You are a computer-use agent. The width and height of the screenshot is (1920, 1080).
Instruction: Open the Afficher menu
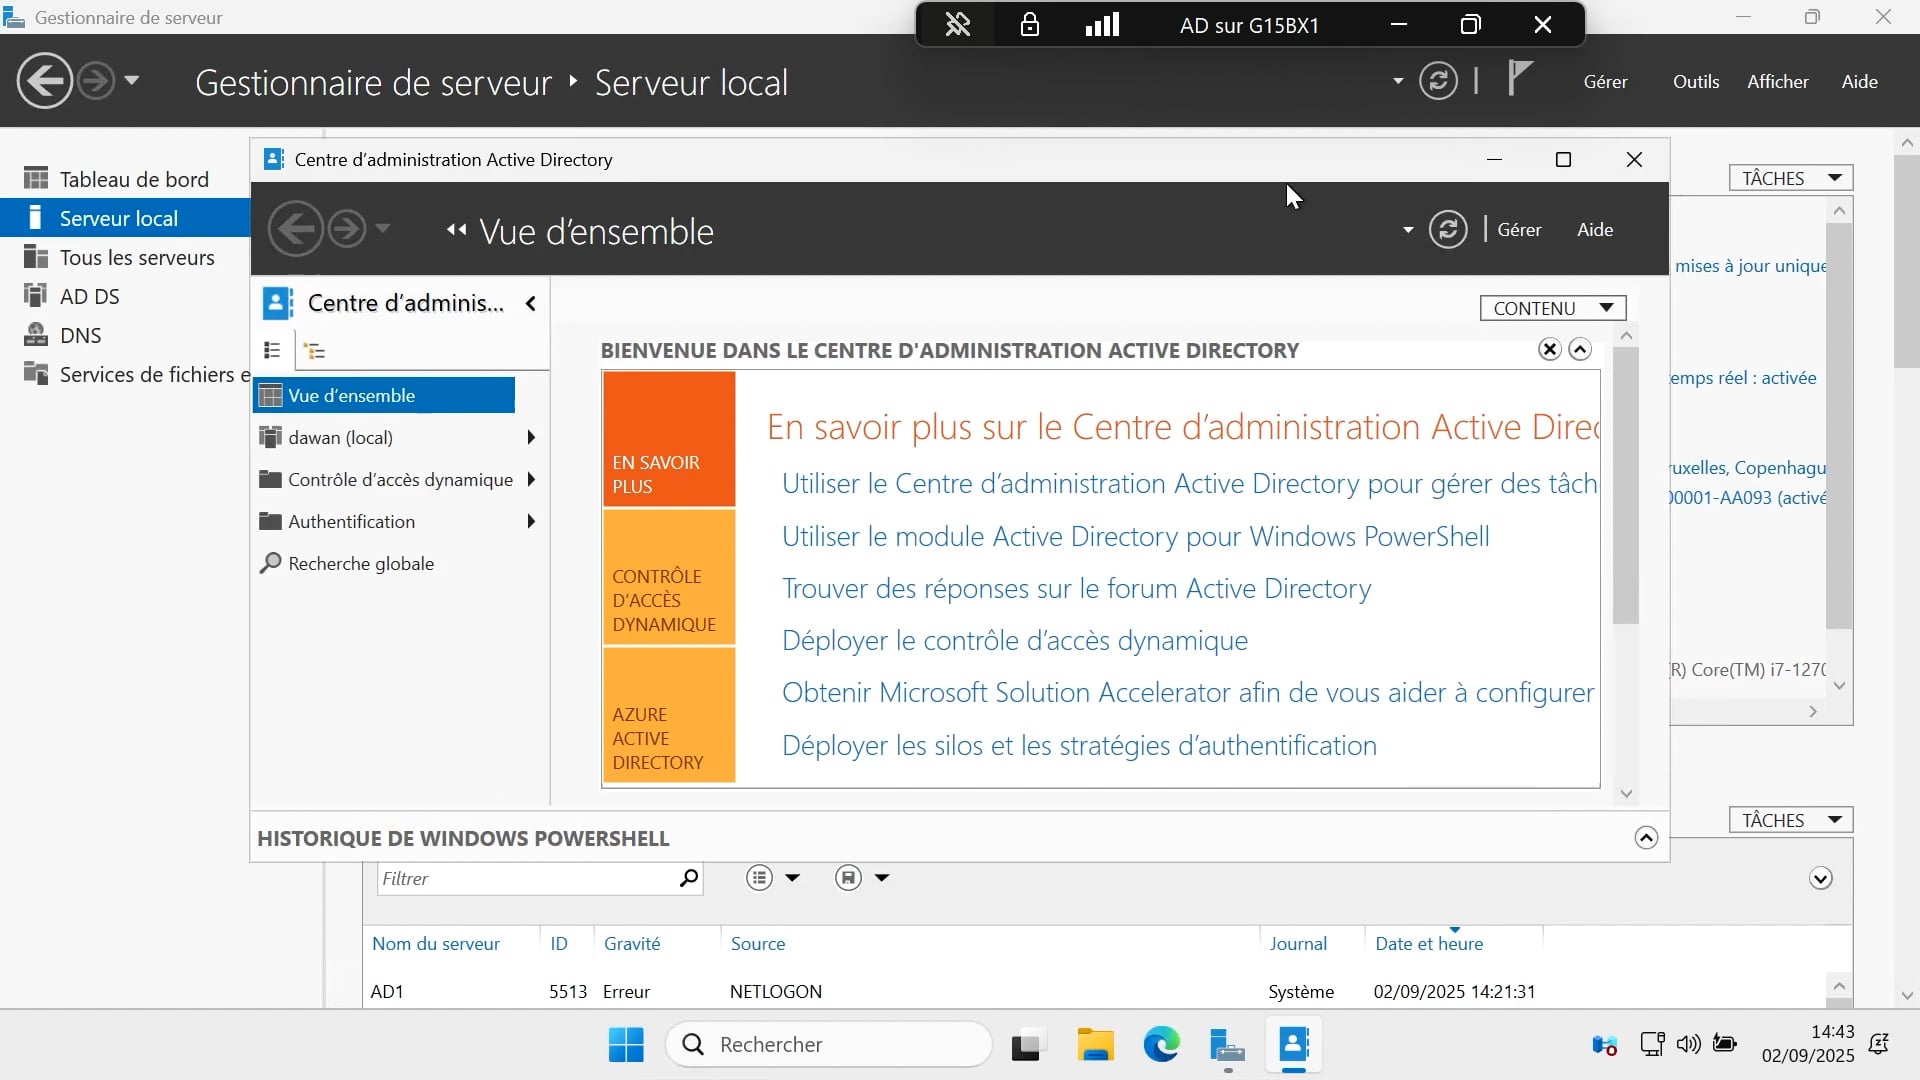pos(1778,81)
